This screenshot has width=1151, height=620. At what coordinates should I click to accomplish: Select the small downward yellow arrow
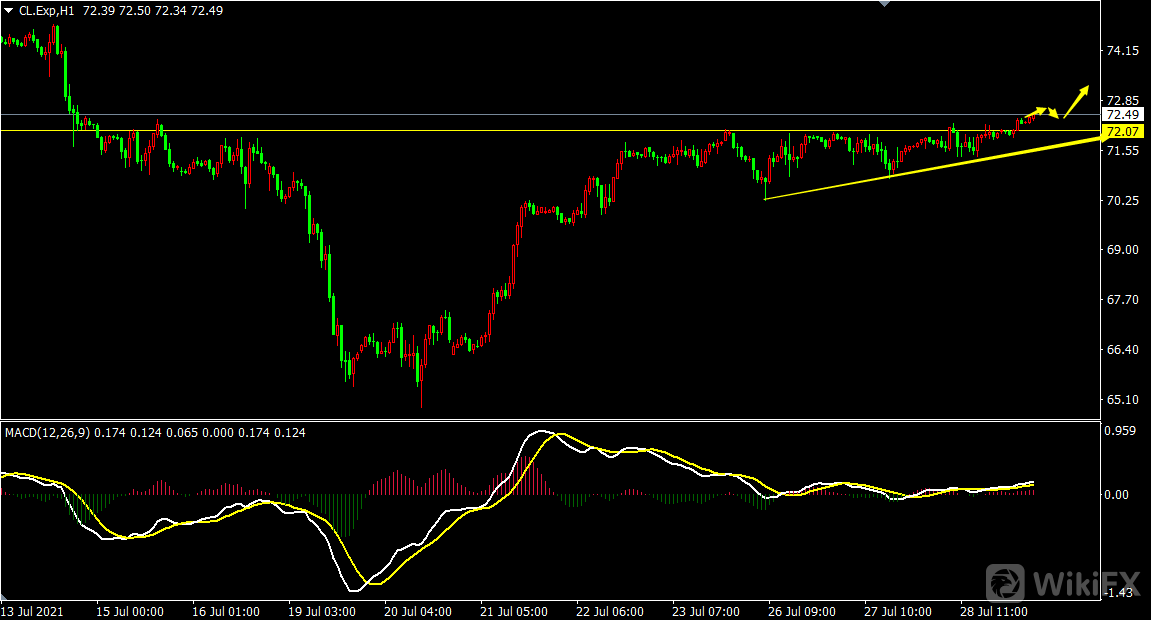pyautogui.click(x=1053, y=112)
